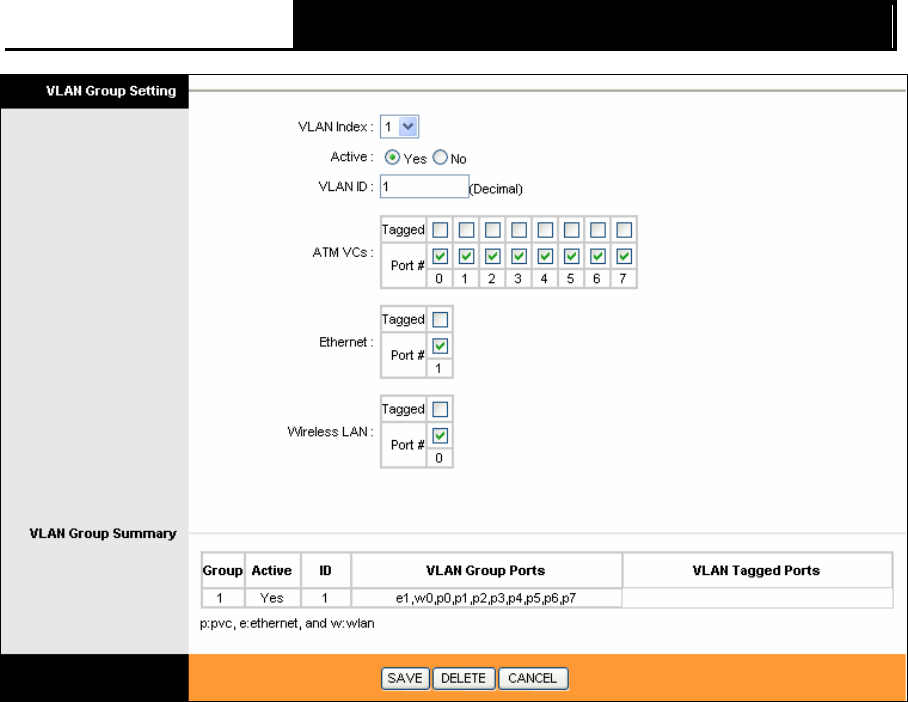Toggle ATM VCs Tagged checkbox for port 0
The height and width of the screenshot is (702, 908).
440,230
